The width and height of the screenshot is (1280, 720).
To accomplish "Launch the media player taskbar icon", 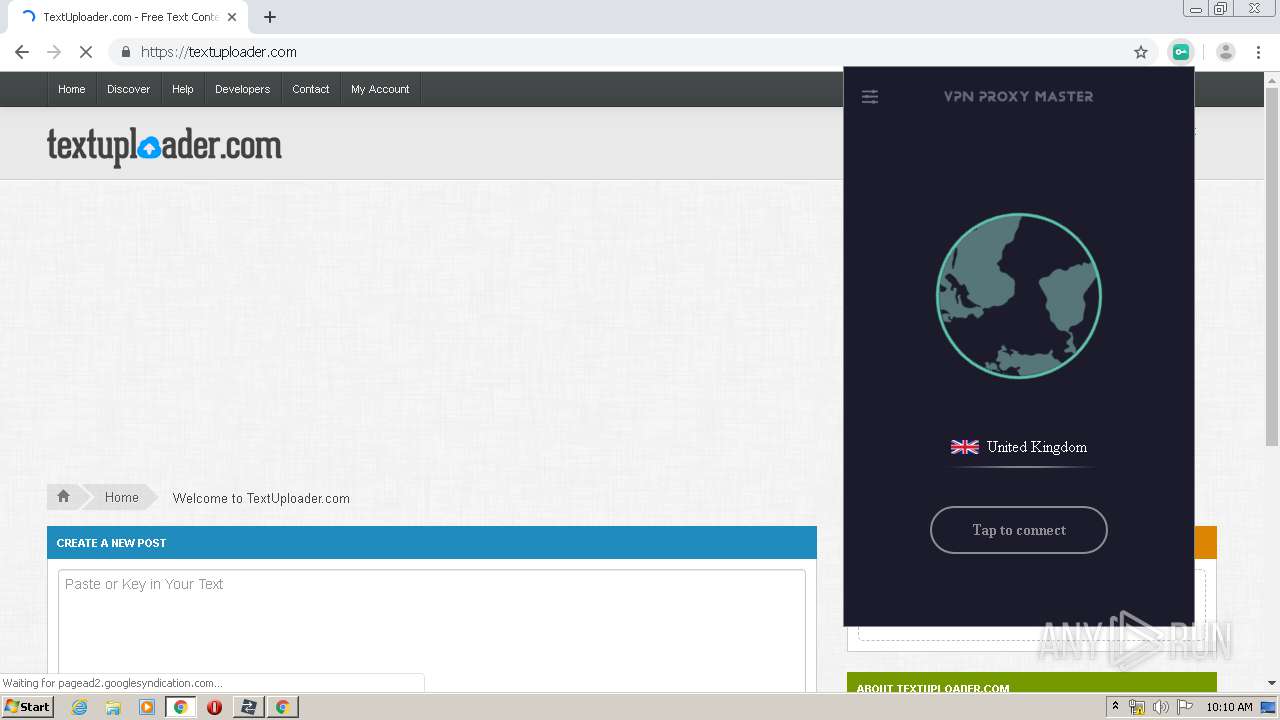I will [x=147, y=707].
